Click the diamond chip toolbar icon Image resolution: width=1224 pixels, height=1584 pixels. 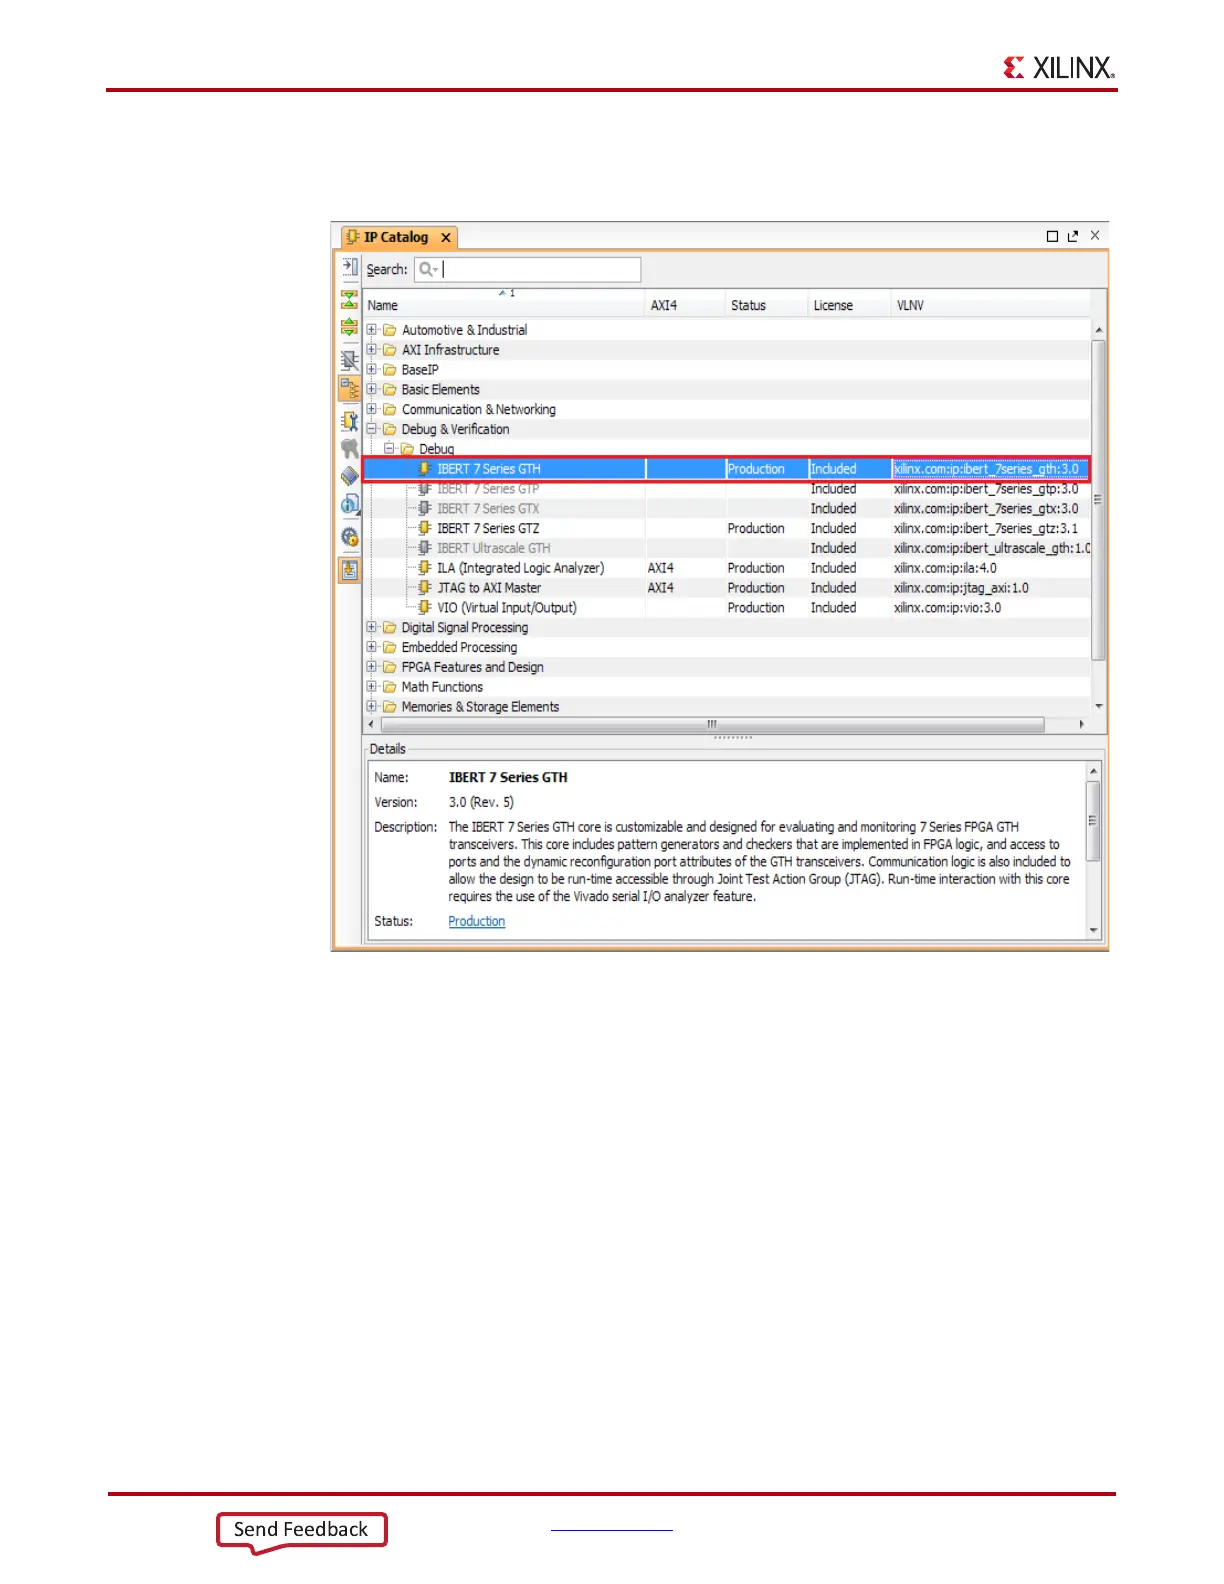pyautogui.click(x=349, y=476)
